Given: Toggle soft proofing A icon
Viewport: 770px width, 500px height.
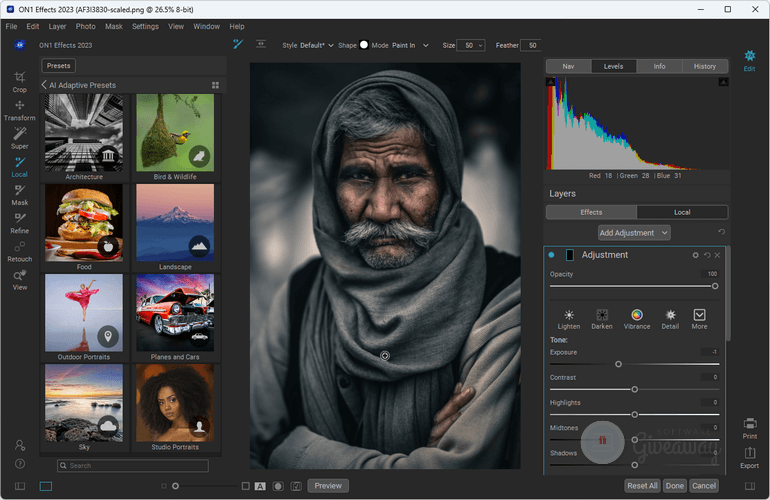Looking at the screenshot, I should pos(260,486).
